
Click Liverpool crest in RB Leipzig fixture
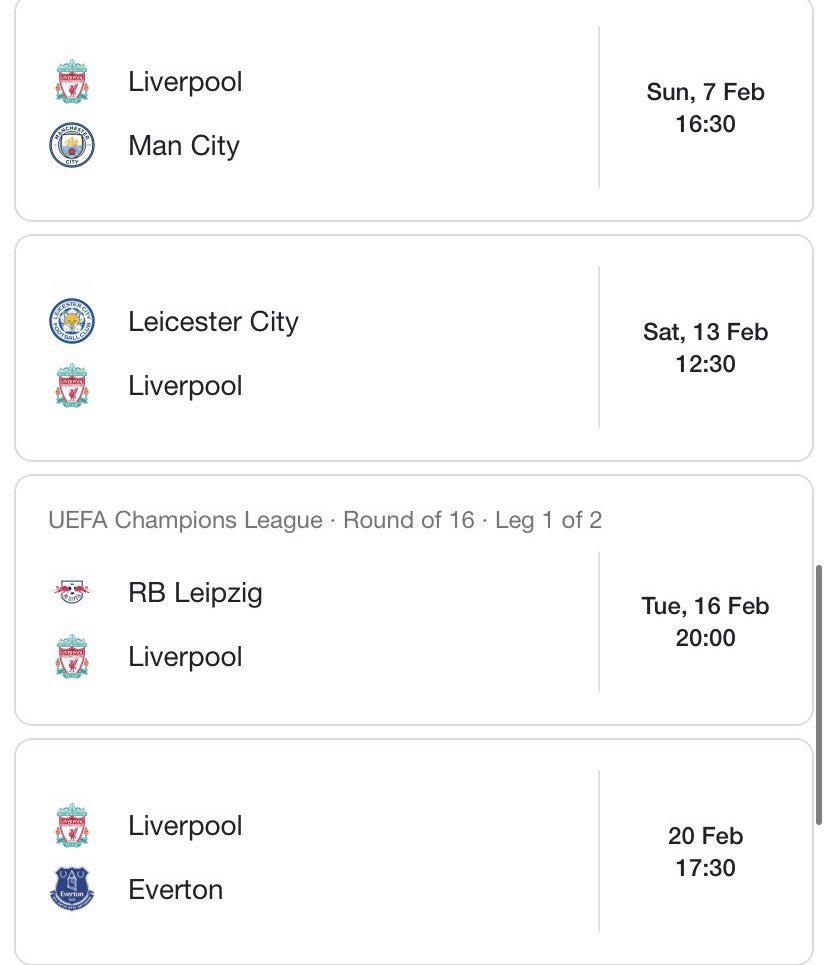tap(72, 656)
